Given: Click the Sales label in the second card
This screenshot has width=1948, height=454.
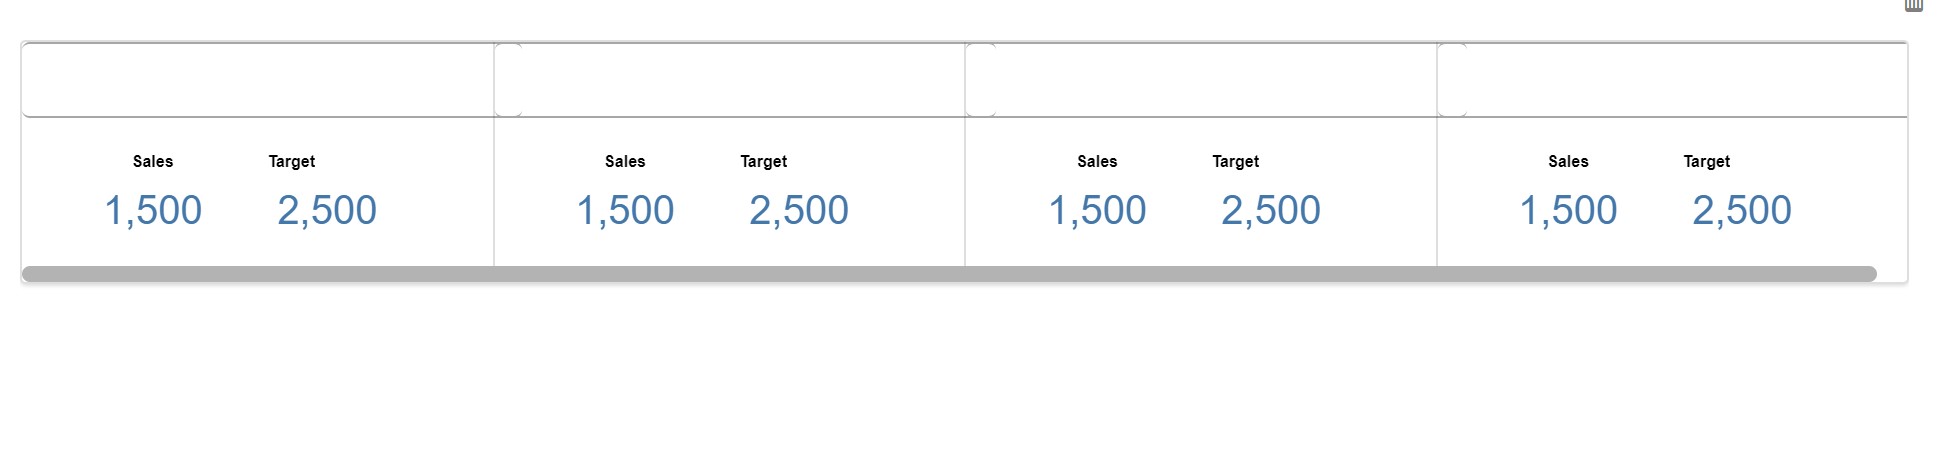Looking at the screenshot, I should 625,161.
